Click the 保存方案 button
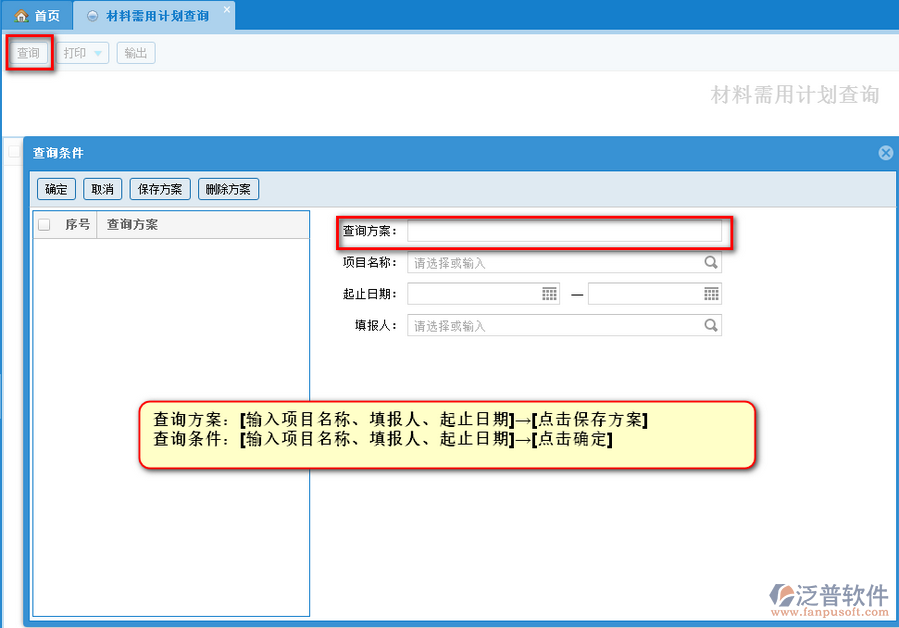The height and width of the screenshot is (628, 899). click(x=160, y=189)
